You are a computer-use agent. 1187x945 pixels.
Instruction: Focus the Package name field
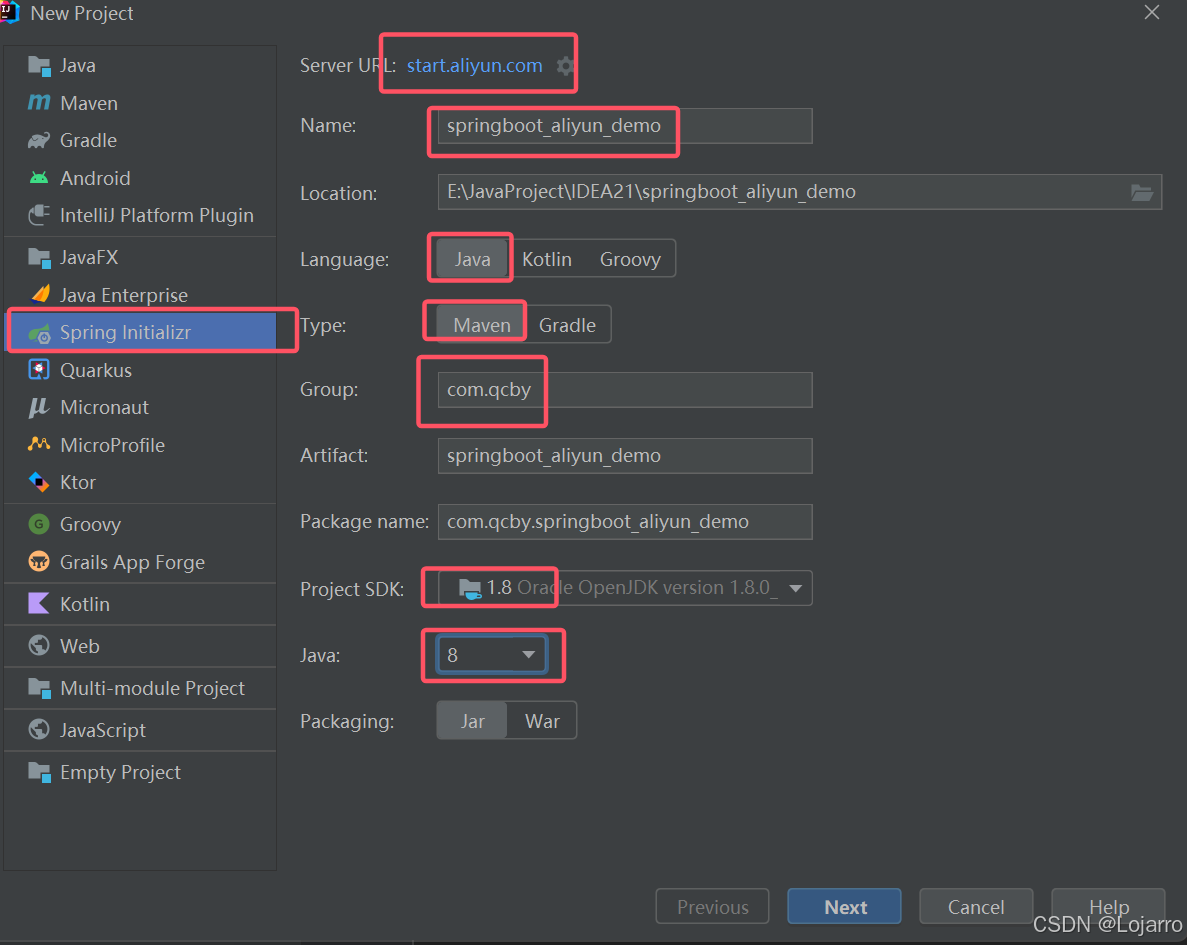(x=625, y=522)
